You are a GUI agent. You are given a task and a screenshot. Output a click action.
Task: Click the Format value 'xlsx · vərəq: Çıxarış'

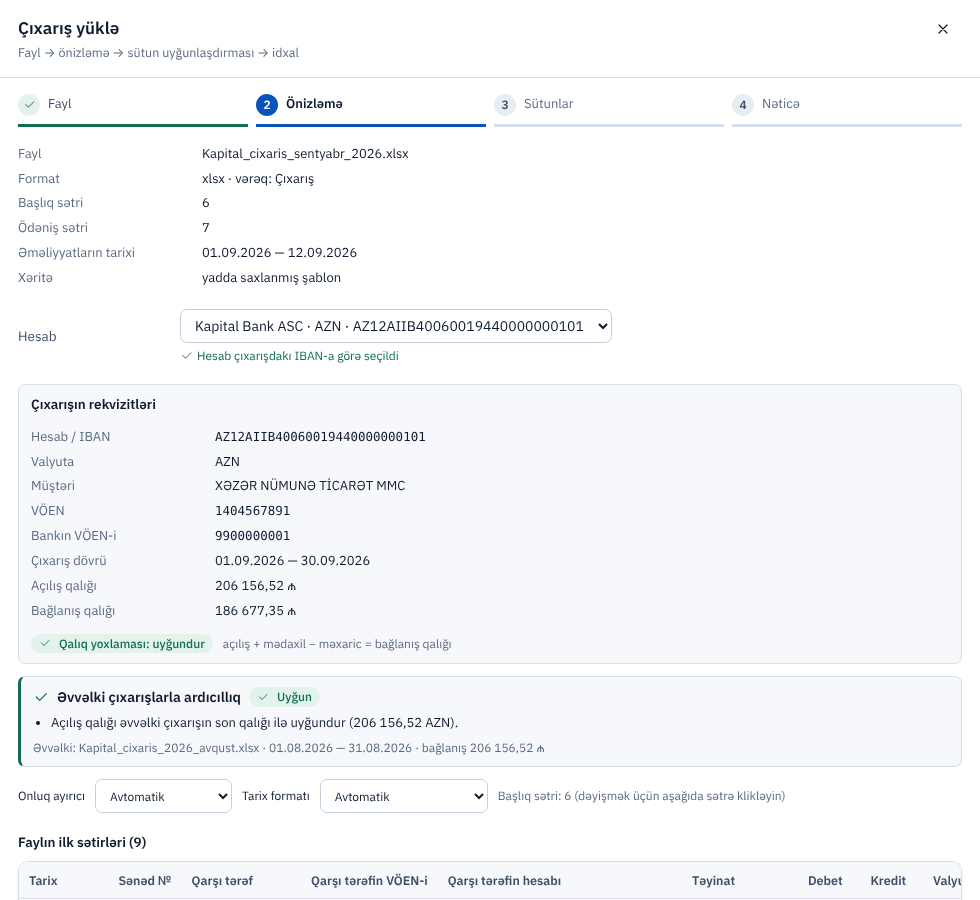pos(258,179)
